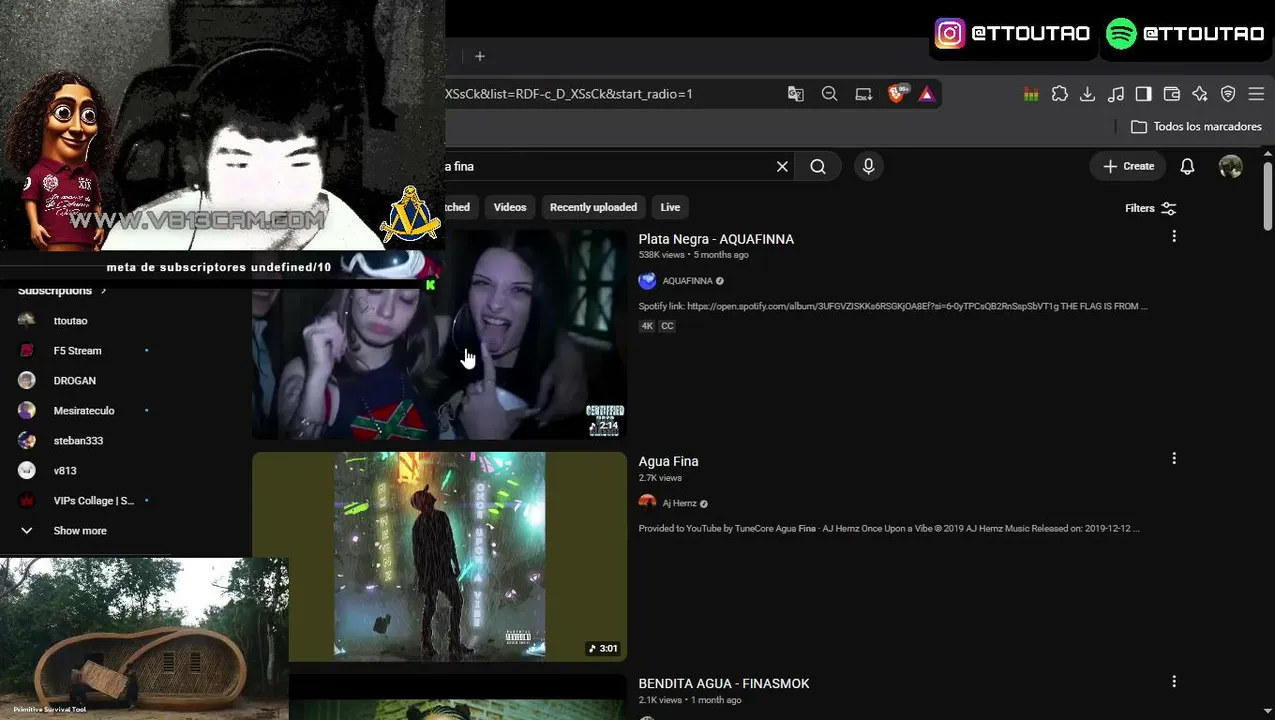Image resolution: width=1275 pixels, height=720 pixels.
Task: Open the Primitive Survival Tool mini video
Action: pyautogui.click(x=144, y=638)
